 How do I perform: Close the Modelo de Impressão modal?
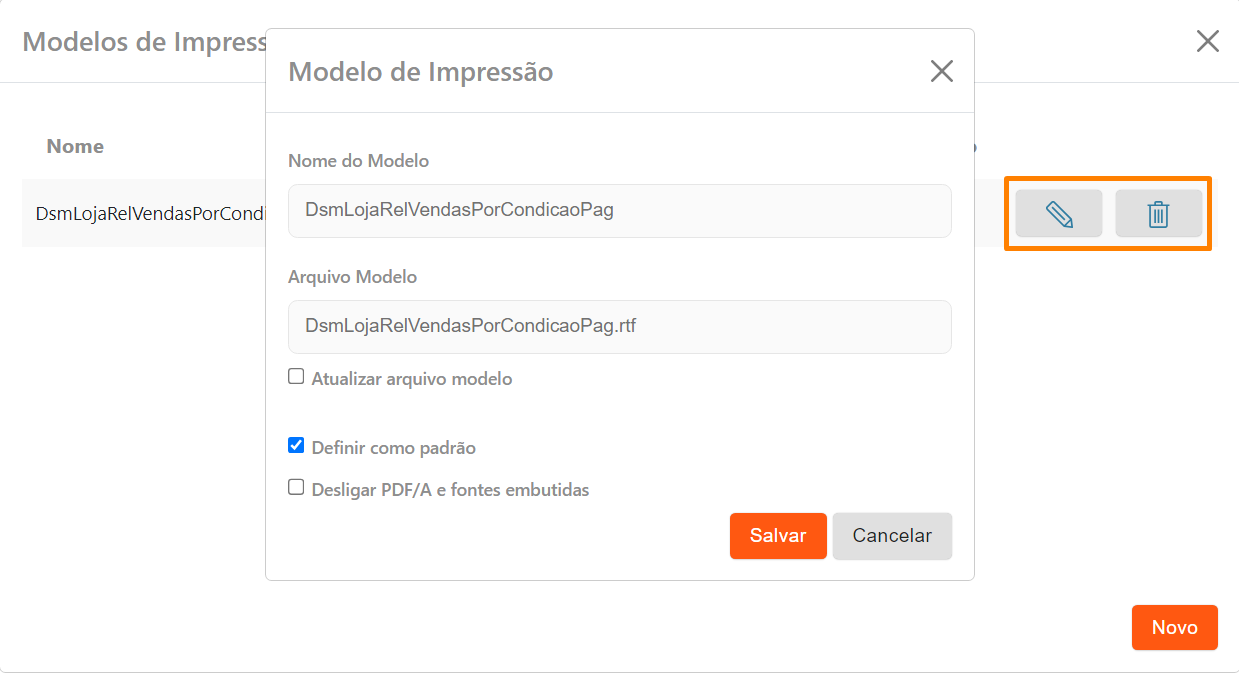(x=941, y=71)
